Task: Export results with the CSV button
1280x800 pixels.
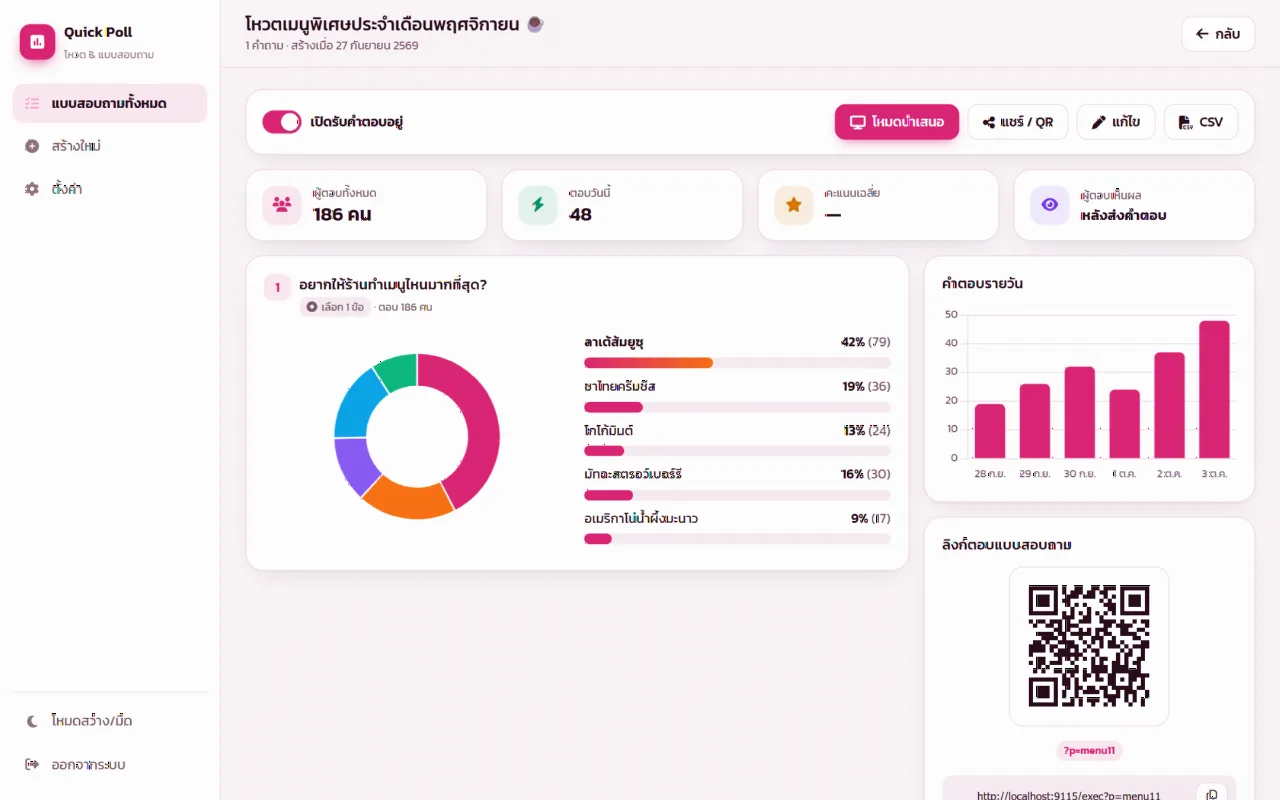Action: click(x=1201, y=122)
